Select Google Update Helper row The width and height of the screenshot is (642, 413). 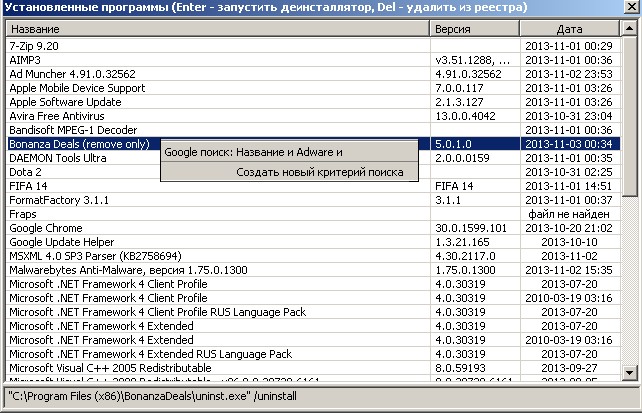[x=313, y=242]
